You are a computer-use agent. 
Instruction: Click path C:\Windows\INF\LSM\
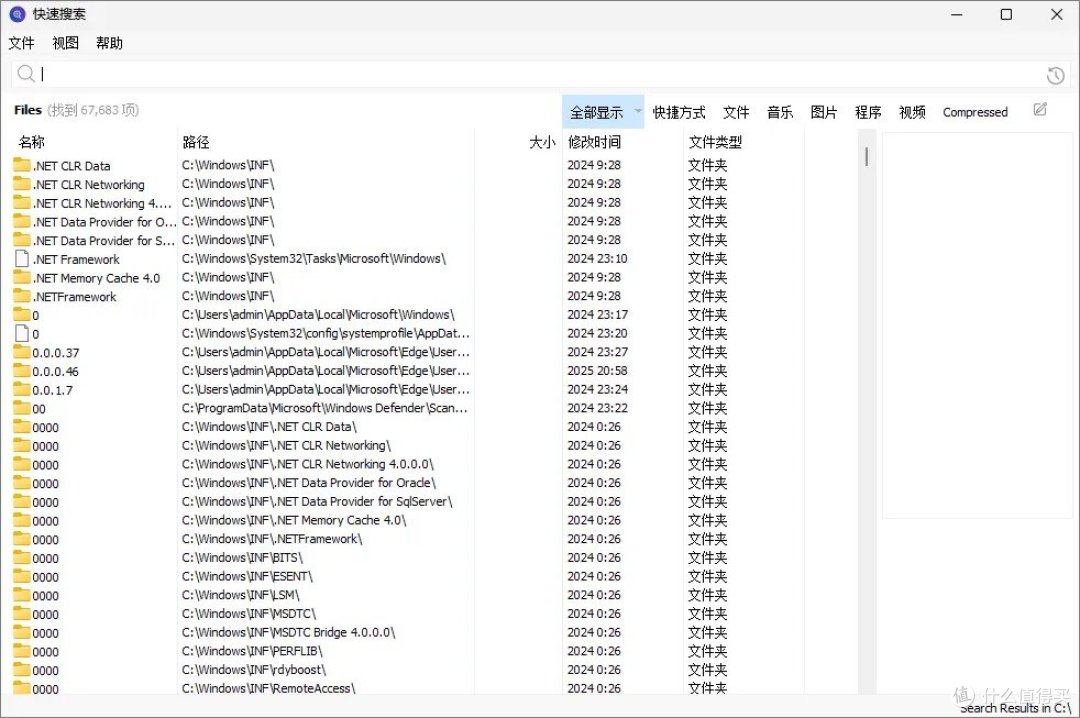(x=241, y=595)
